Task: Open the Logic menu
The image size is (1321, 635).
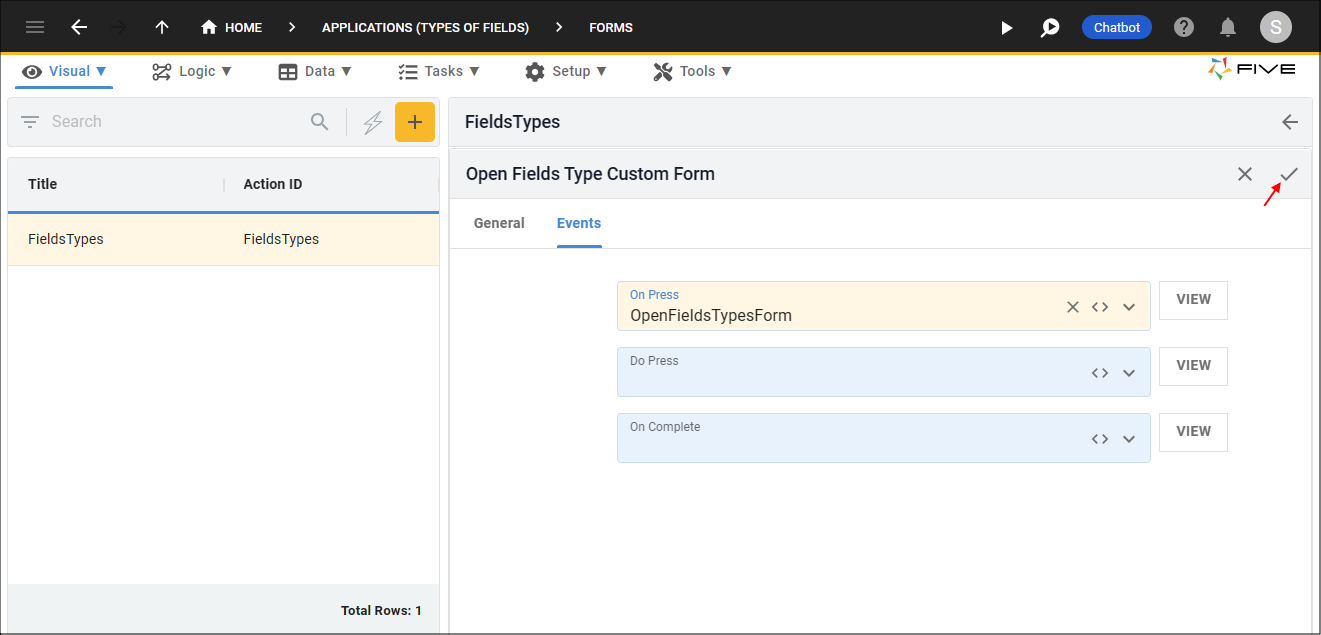Action: [x=192, y=71]
